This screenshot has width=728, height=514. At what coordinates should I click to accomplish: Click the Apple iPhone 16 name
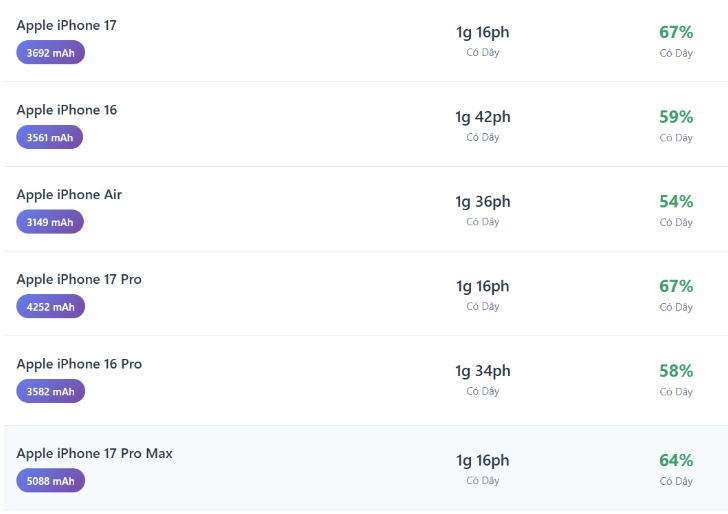[x=66, y=110]
